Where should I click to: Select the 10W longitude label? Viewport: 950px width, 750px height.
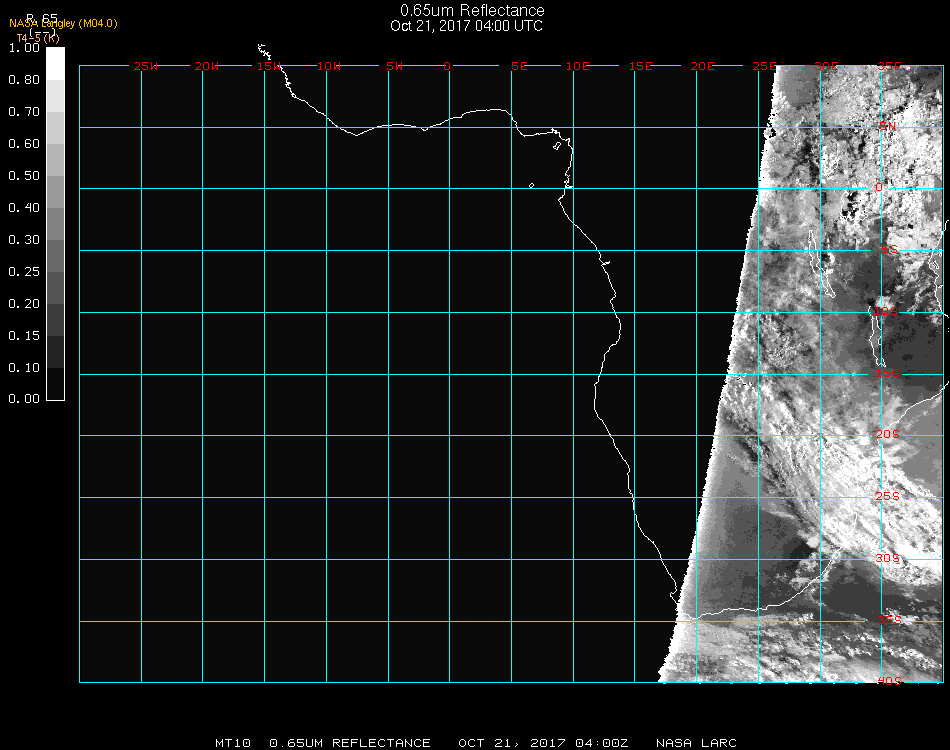329,66
